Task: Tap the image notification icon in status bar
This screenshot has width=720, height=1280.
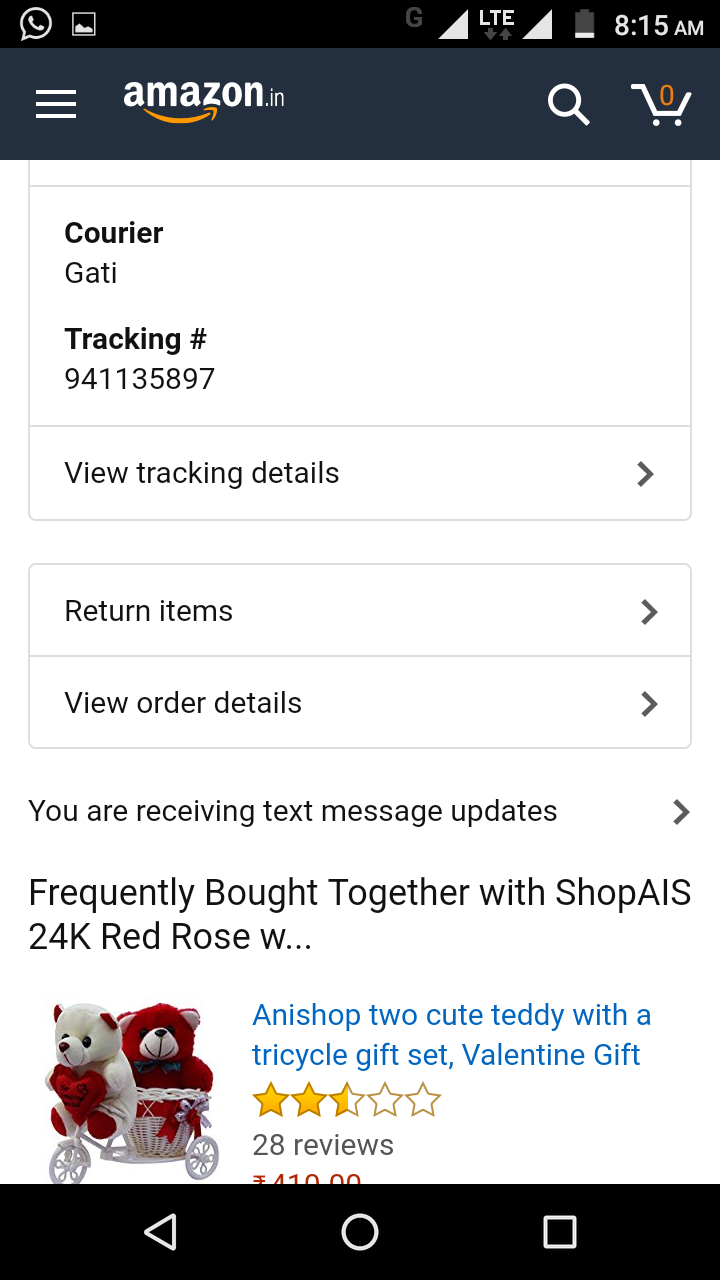Action: (84, 24)
